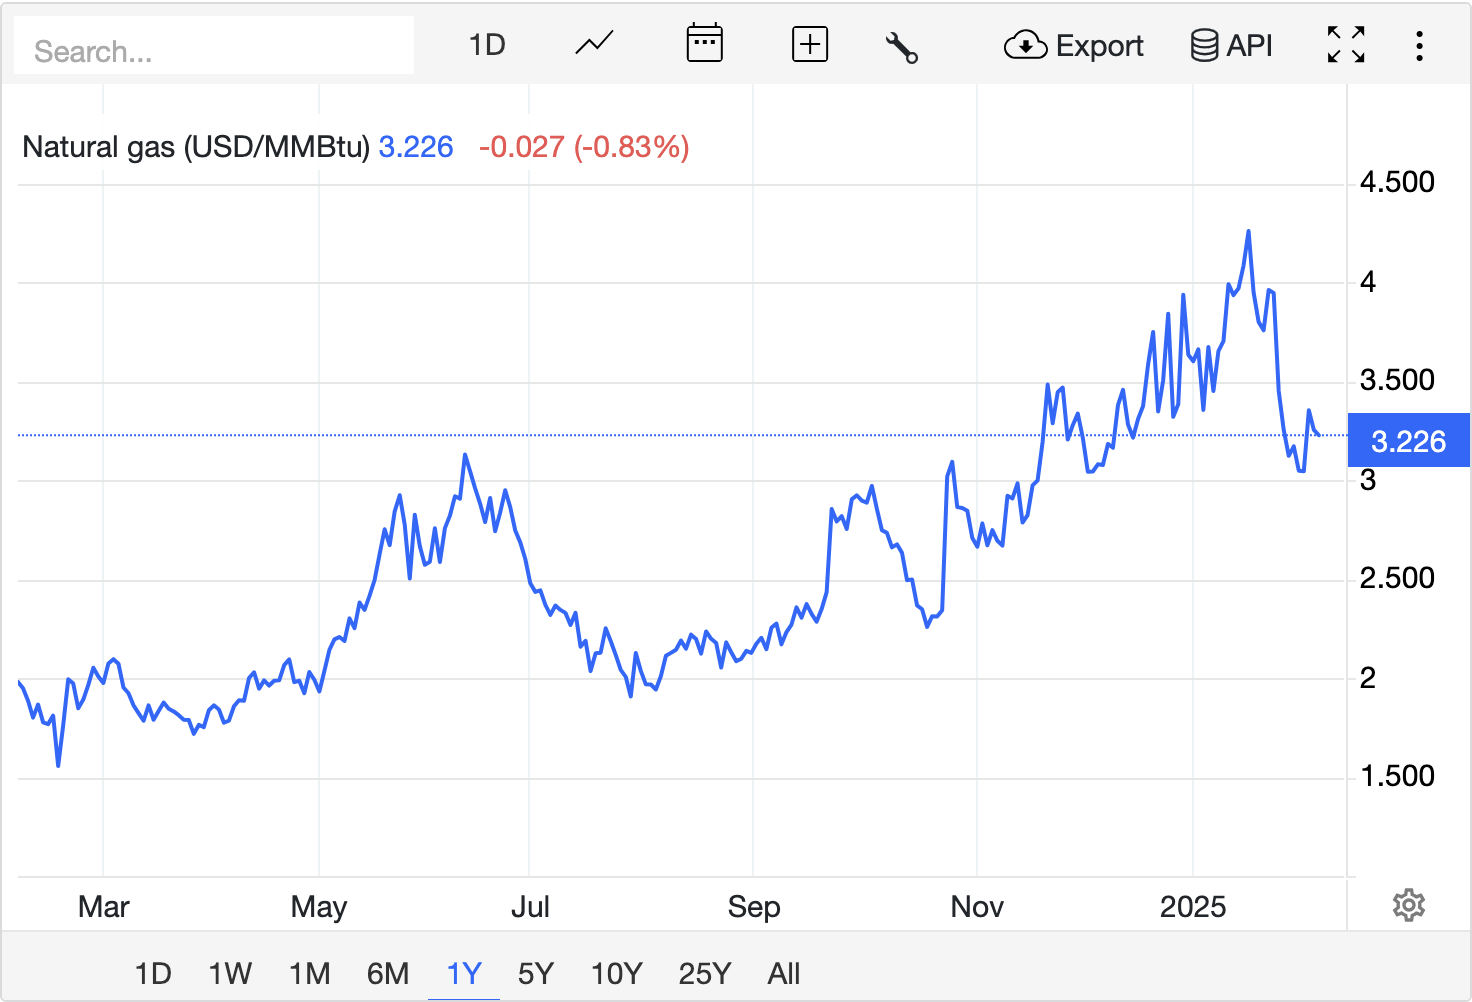Select the 1M time range
Screen dimensions: 1472x1002
click(x=309, y=973)
